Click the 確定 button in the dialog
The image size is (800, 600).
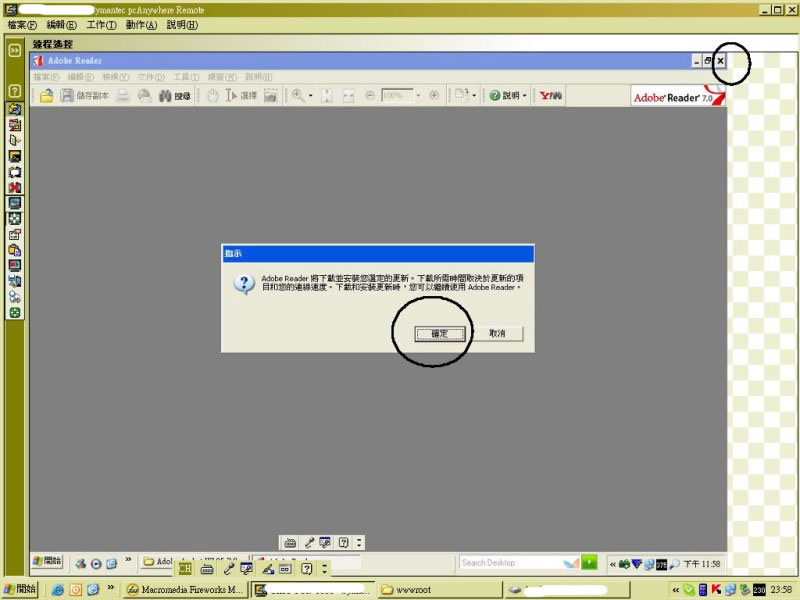coord(439,334)
